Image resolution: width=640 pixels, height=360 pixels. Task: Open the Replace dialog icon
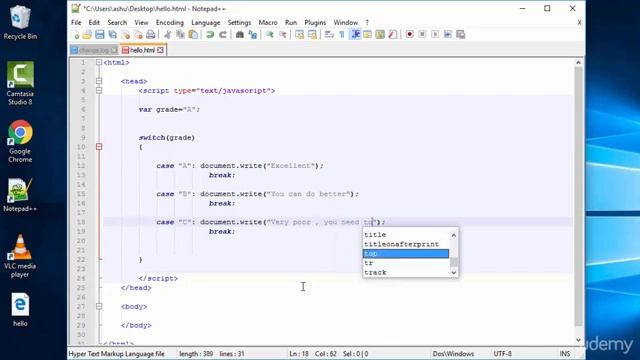pyautogui.click(x=253, y=35)
